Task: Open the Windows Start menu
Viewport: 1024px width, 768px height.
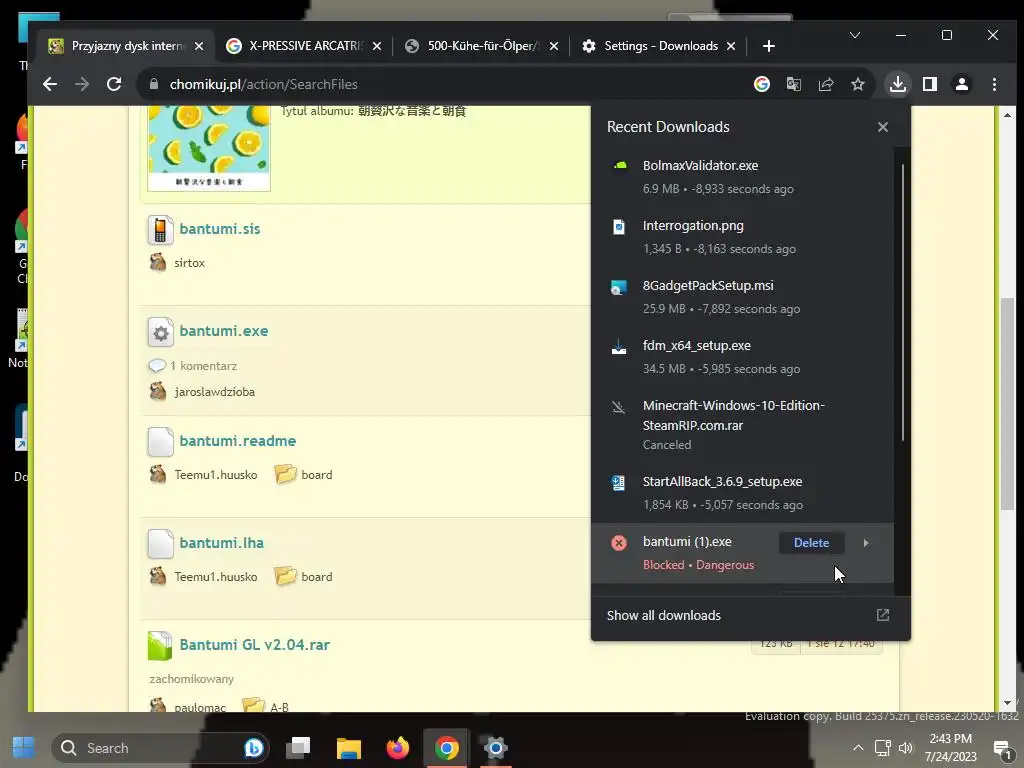Action: [24, 748]
